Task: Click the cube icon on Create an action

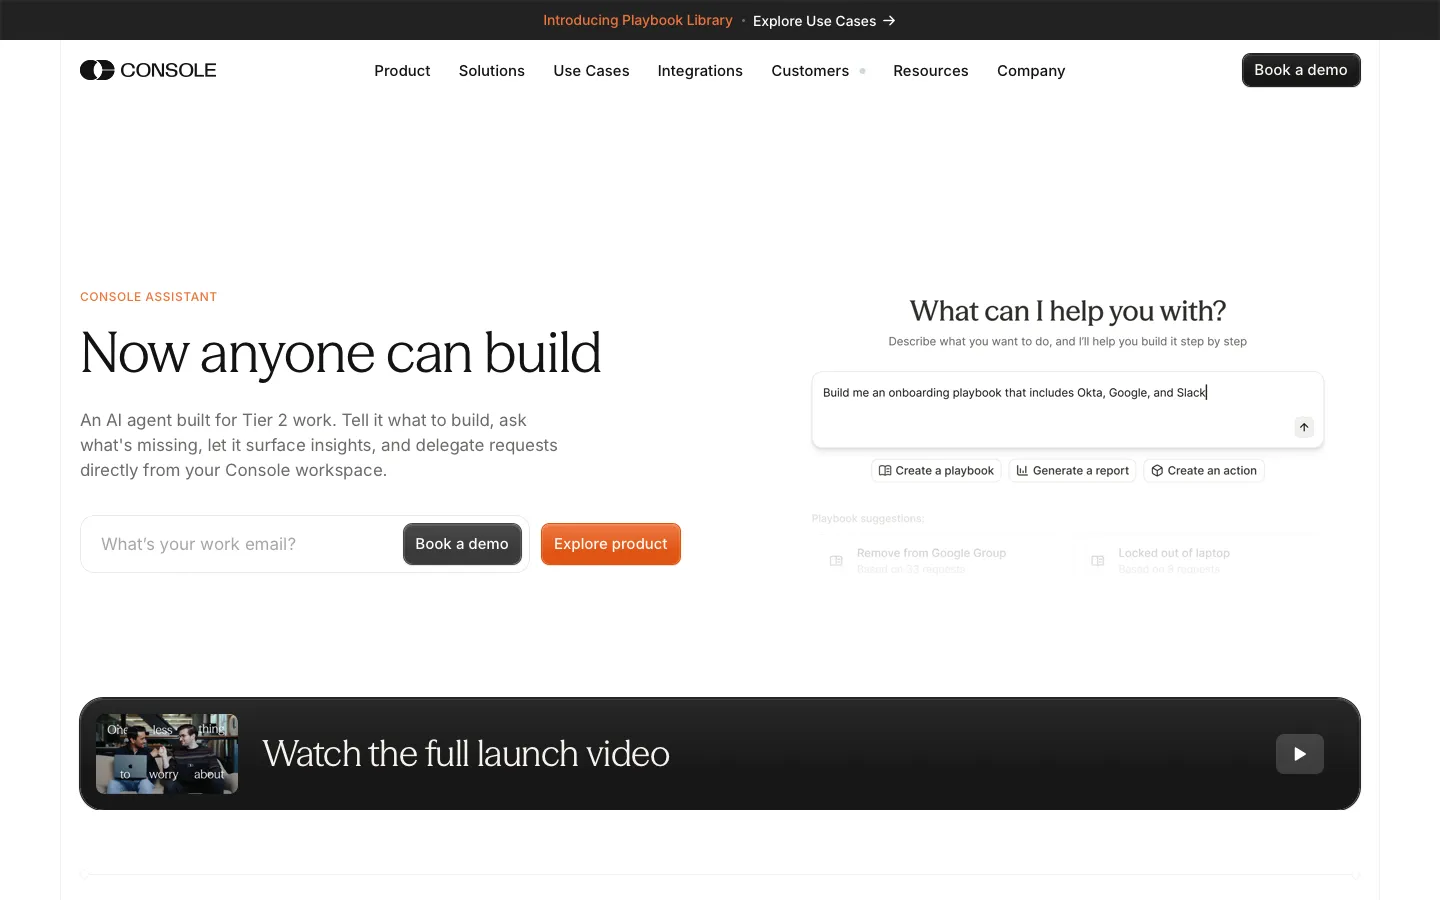Action: (x=1157, y=471)
